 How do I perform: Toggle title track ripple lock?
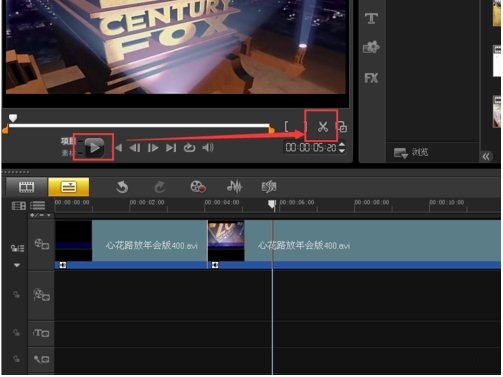[16, 333]
